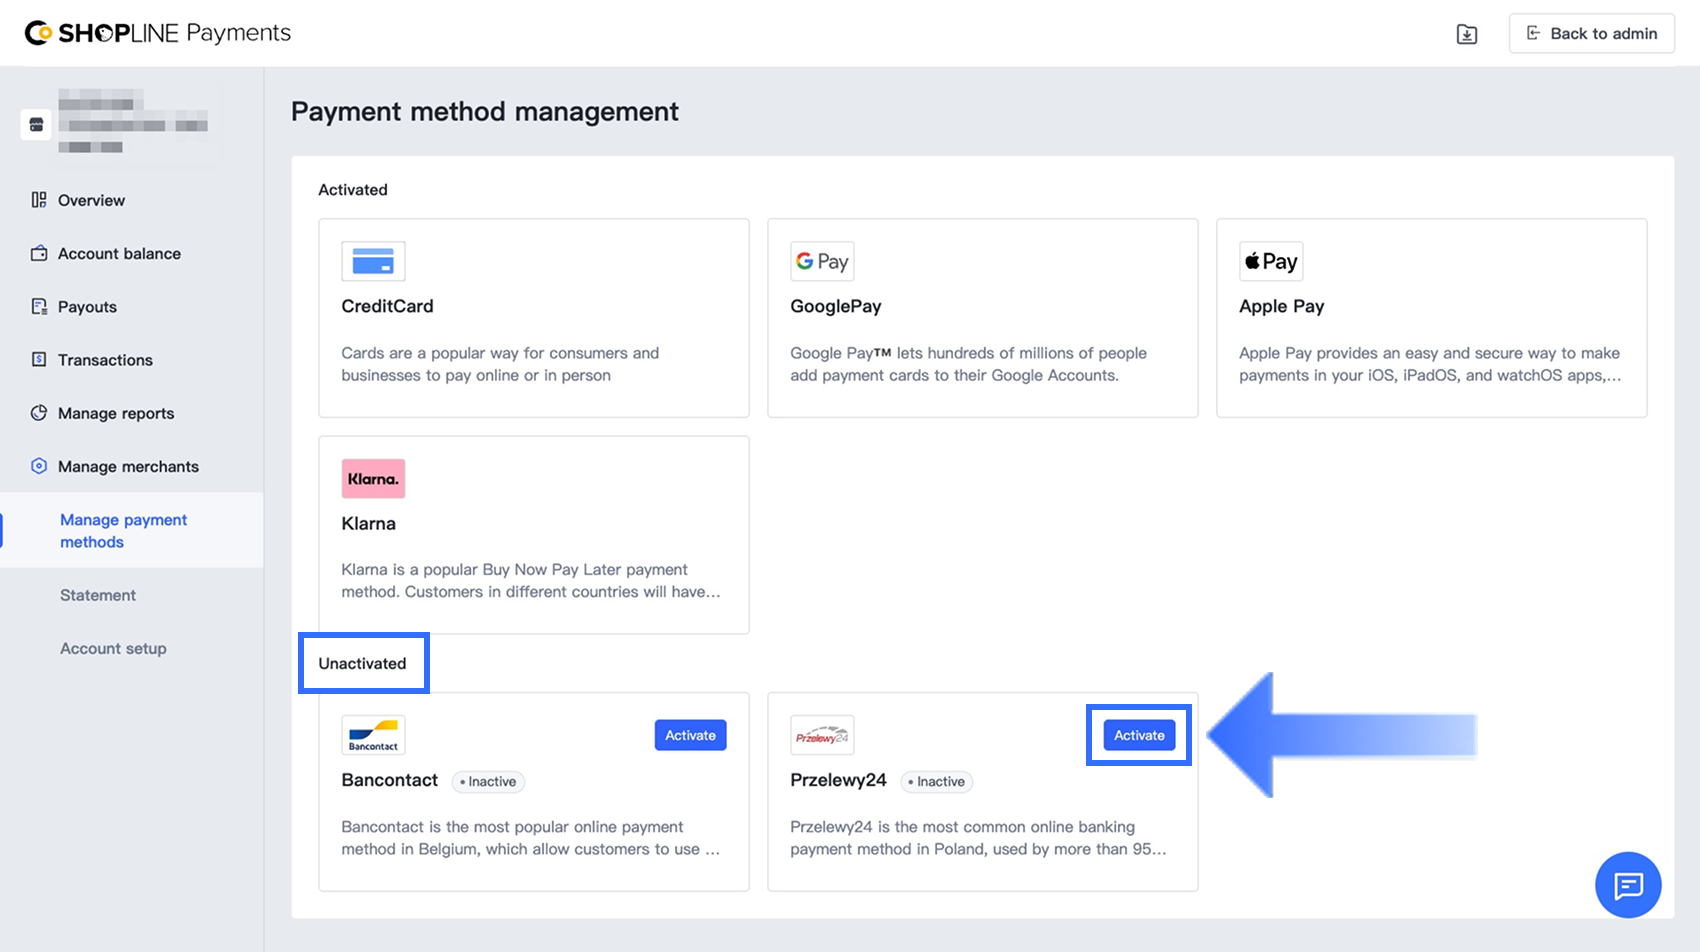Click the store avatar icon

click(x=36, y=125)
